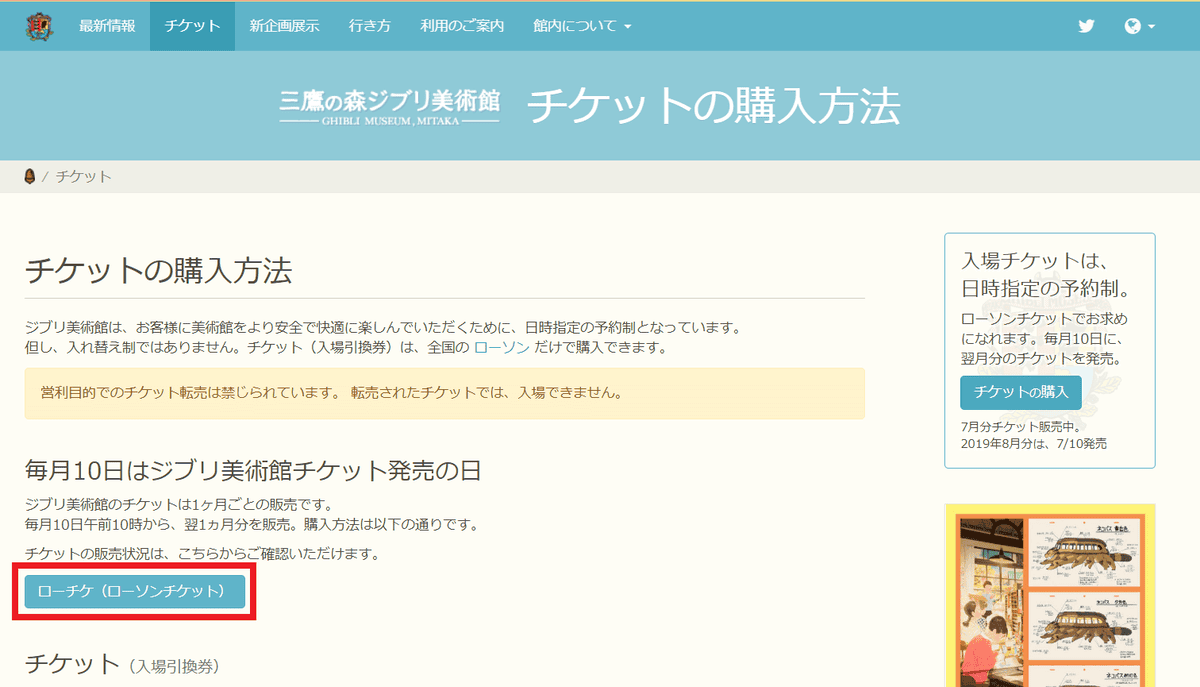1200x687 pixels.
Task: Click the チケットの購入 sidebar button
Action: (1020, 392)
